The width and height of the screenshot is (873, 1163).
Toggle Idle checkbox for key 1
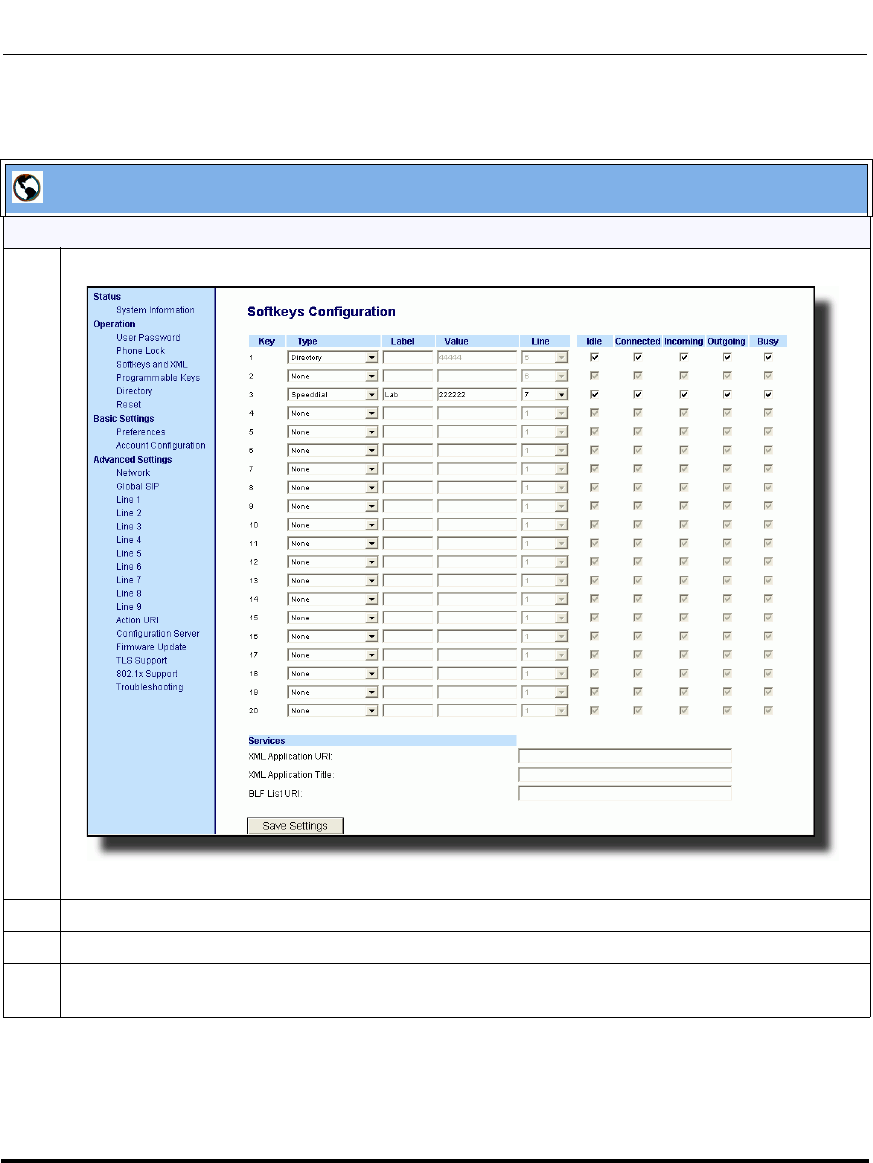594,357
